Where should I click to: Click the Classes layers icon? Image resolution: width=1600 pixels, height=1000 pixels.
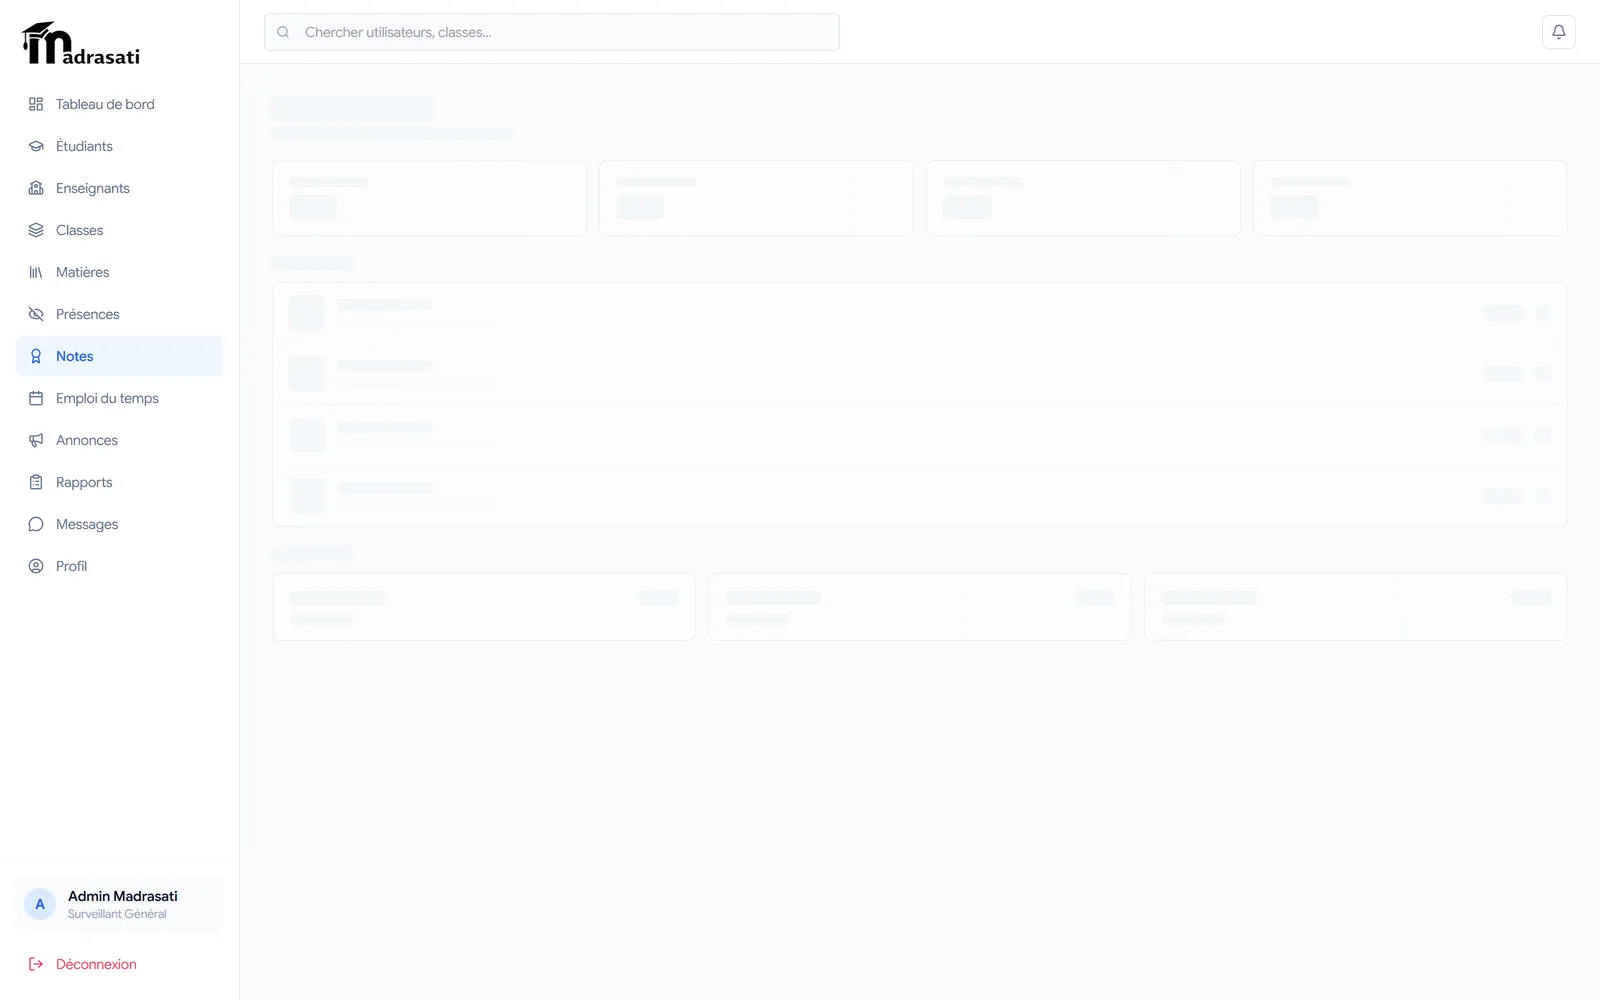[36, 230]
